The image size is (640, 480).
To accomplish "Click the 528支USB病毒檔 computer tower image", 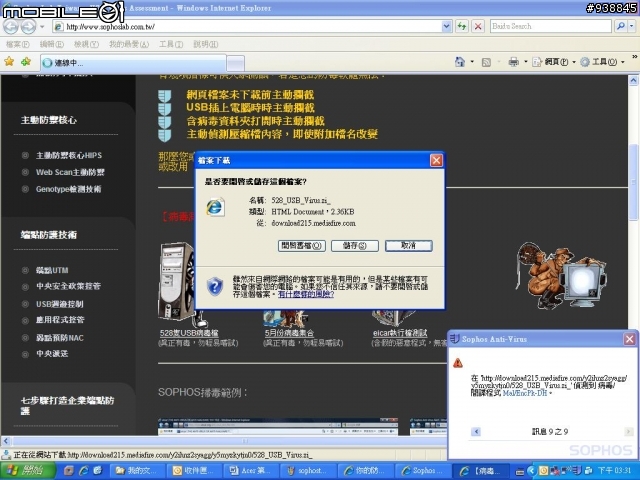I will click(x=176, y=281).
